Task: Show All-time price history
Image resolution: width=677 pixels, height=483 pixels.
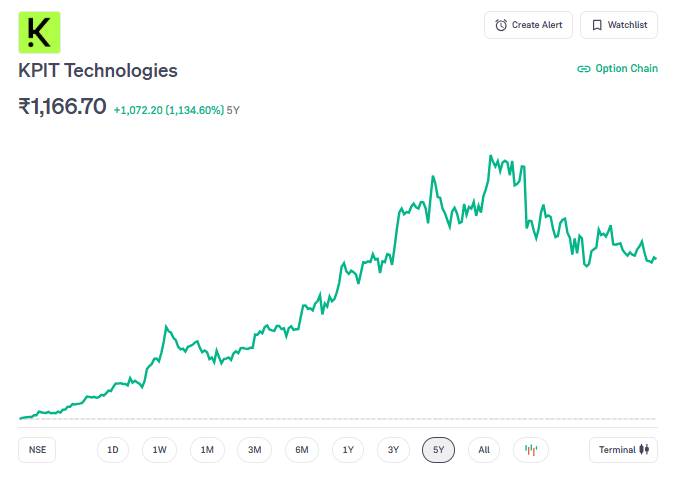Action: [x=484, y=450]
